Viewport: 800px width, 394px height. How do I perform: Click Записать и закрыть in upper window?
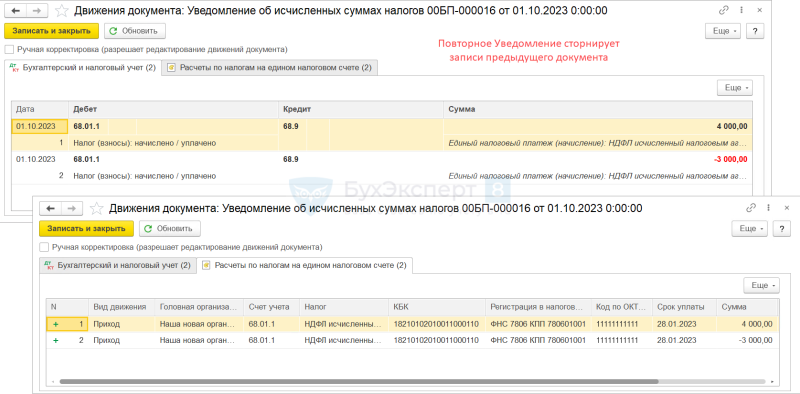pos(51,31)
